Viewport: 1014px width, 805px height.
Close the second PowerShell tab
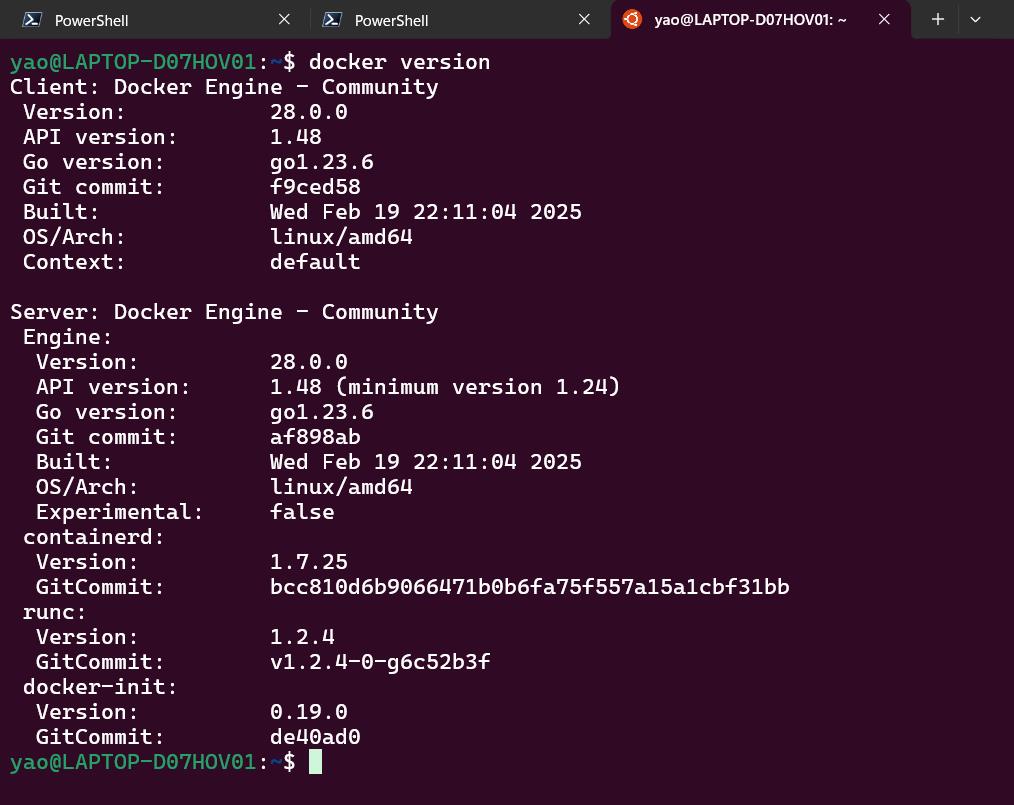coord(584,19)
